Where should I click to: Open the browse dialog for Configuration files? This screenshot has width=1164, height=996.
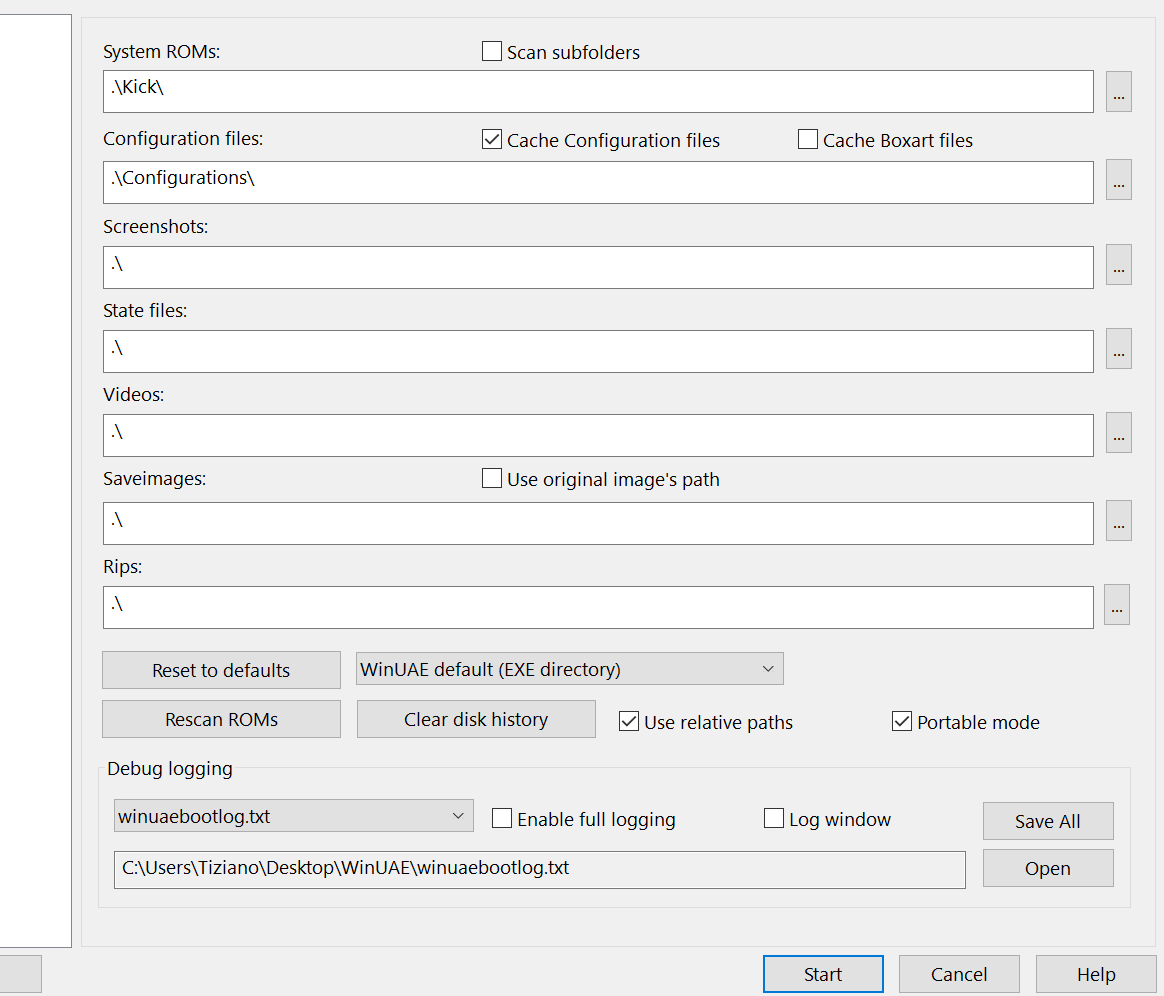click(x=1118, y=180)
